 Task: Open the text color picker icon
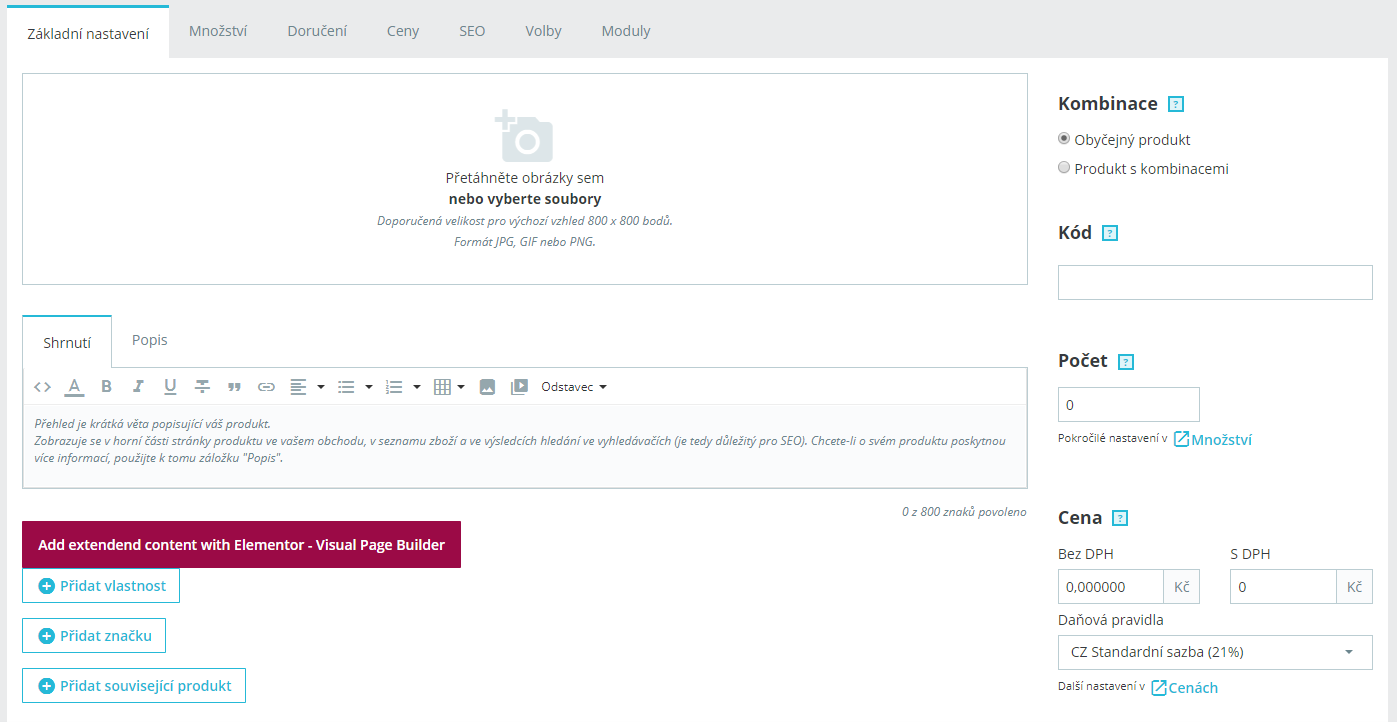74,387
